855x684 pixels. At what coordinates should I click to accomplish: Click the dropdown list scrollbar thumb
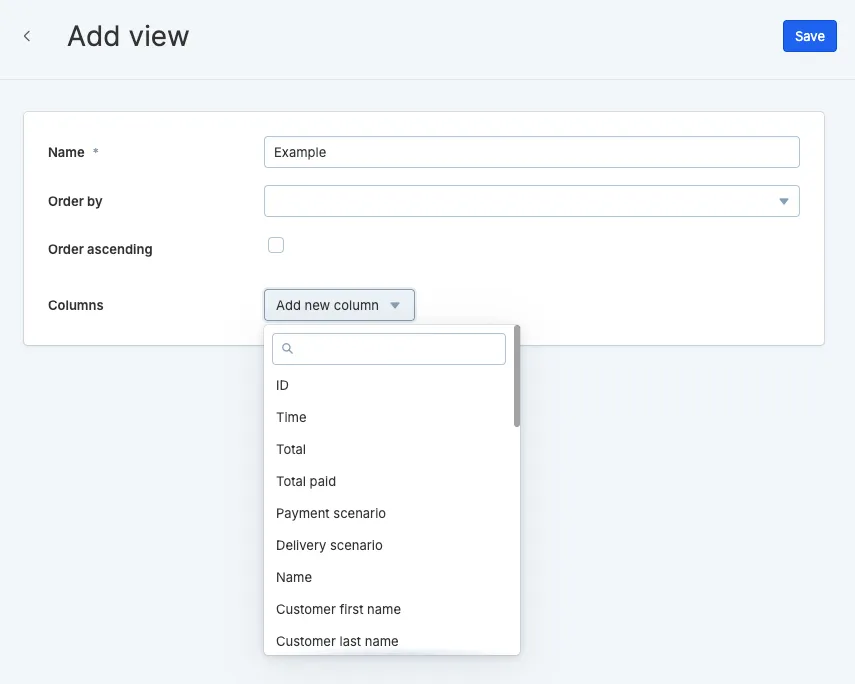click(517, 376)
